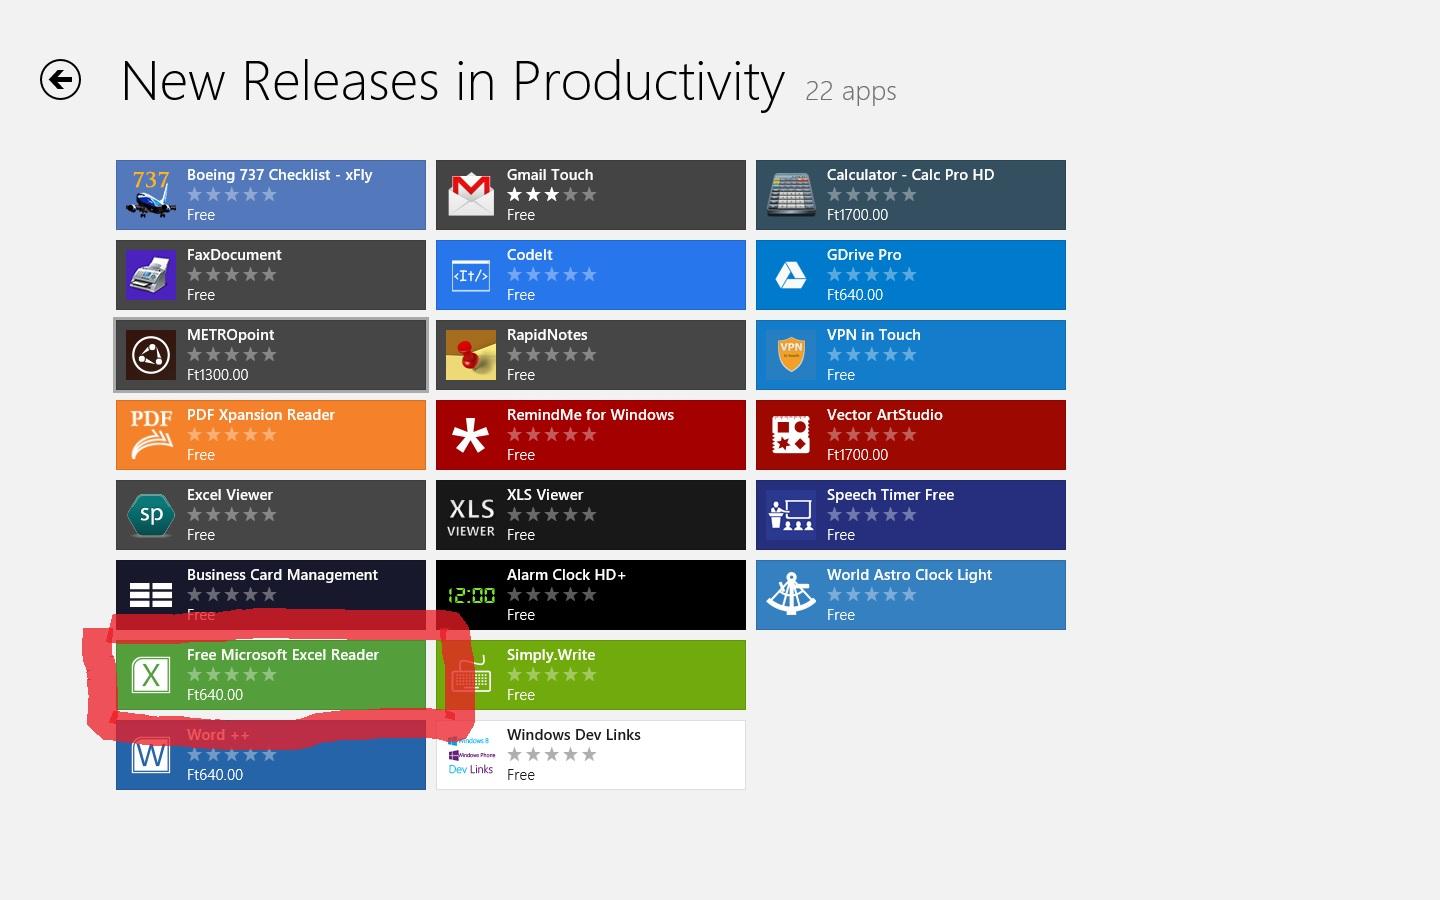The height and width of the screenshot is (900, 1440).
Task: Click the Simply.Write keyboard icon
Action: click(471, 675)
